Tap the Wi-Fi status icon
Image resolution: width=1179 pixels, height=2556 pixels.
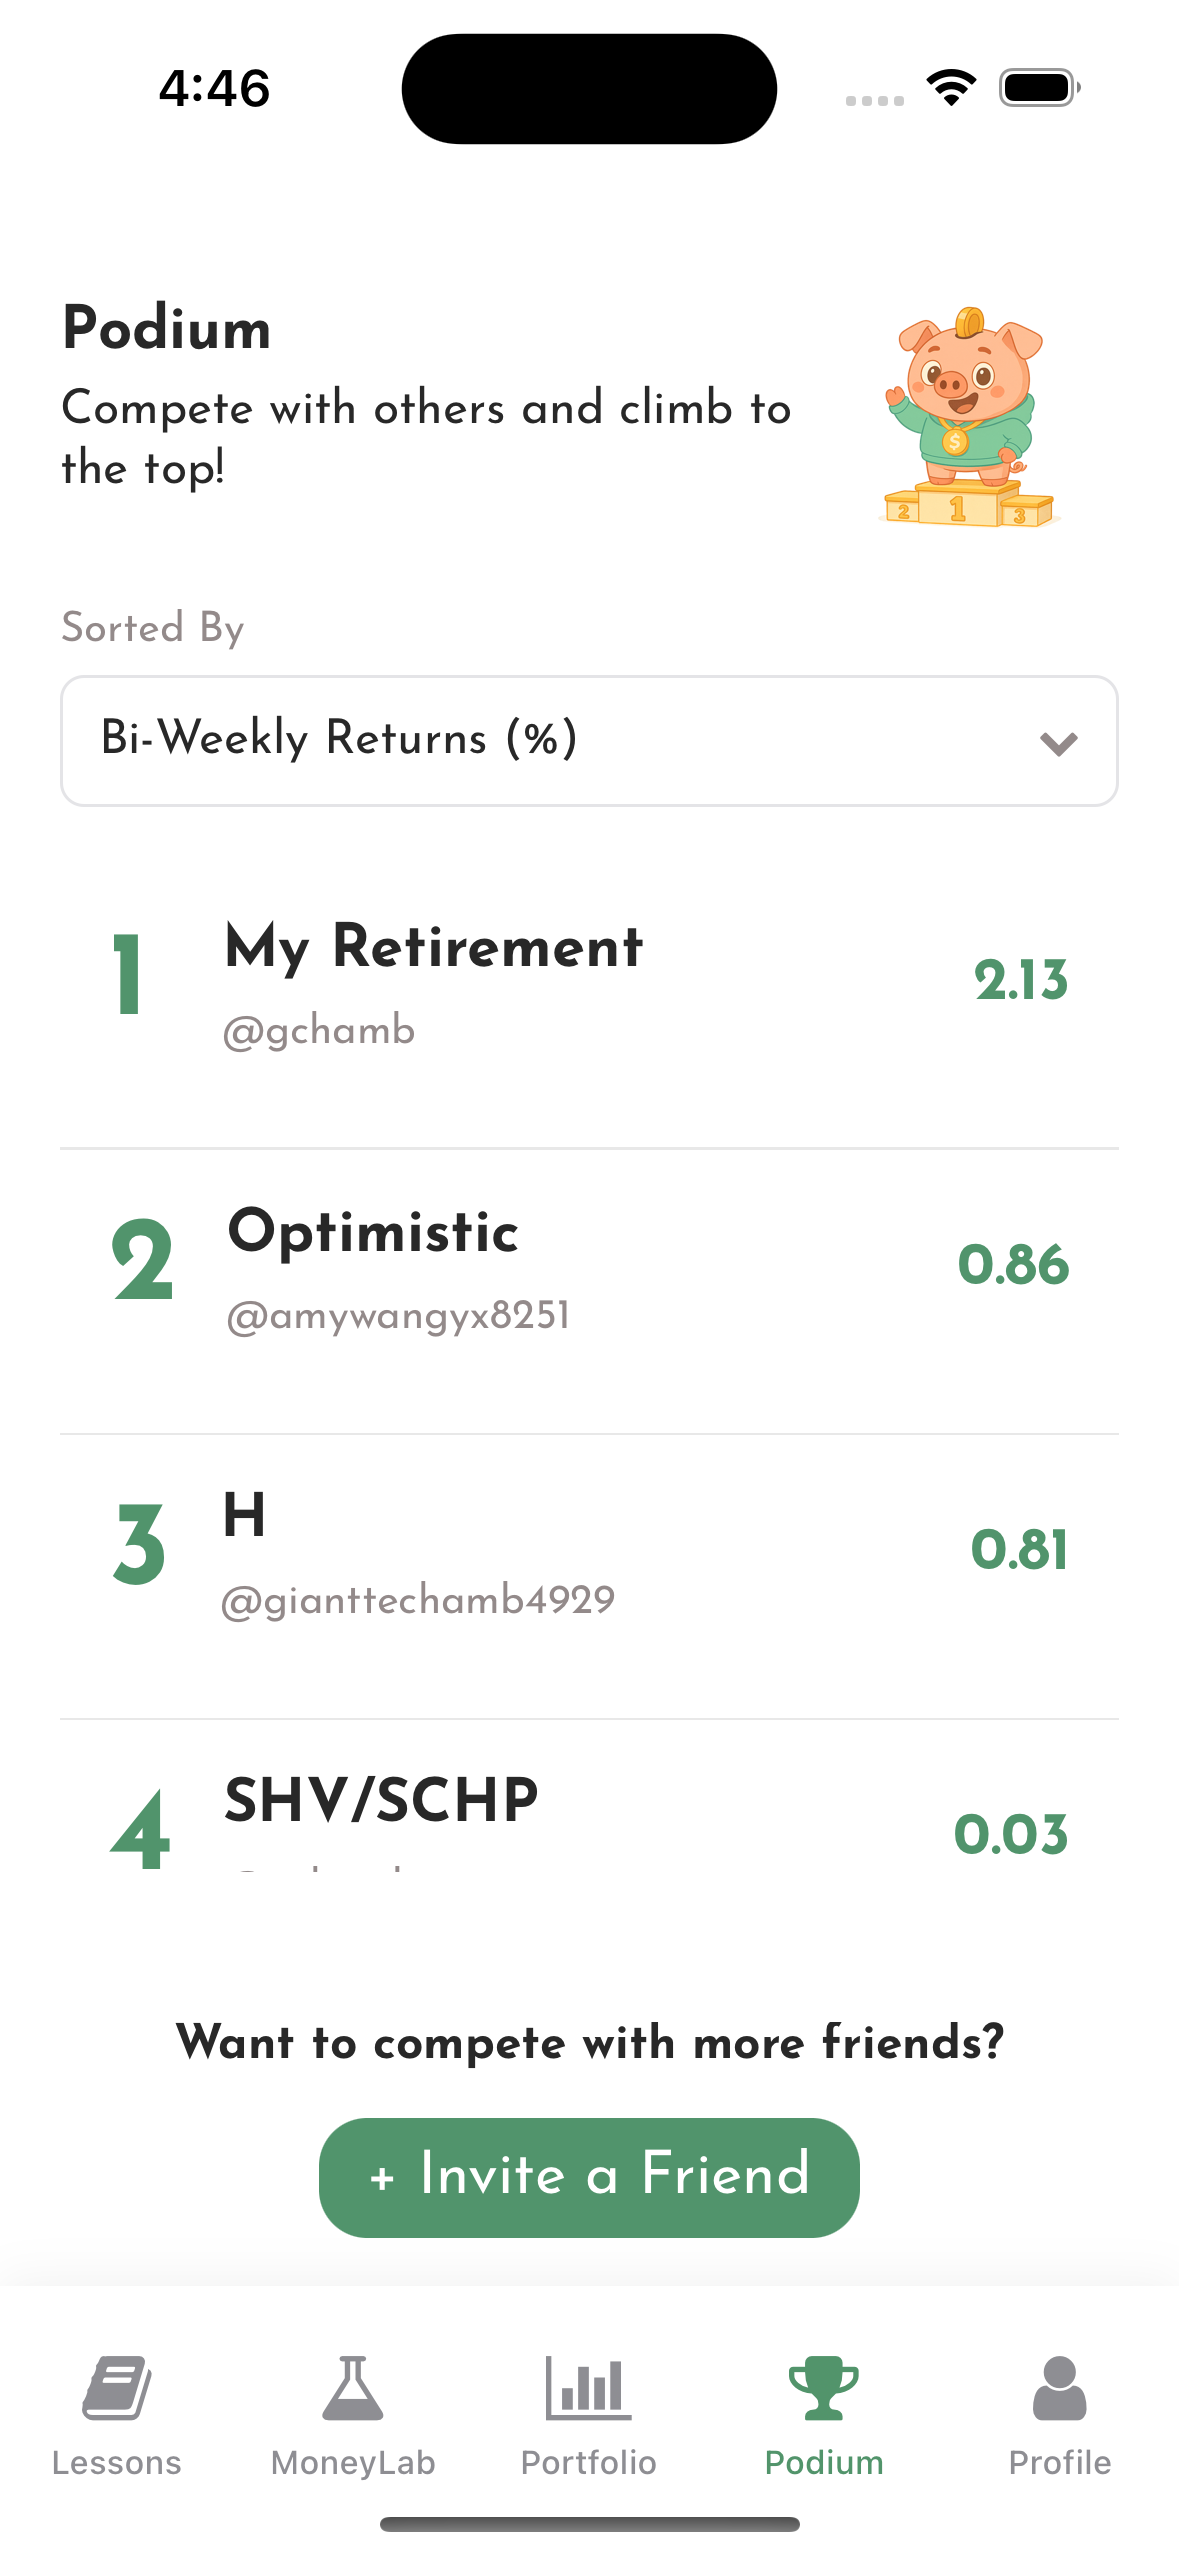[x=951, y=88]
